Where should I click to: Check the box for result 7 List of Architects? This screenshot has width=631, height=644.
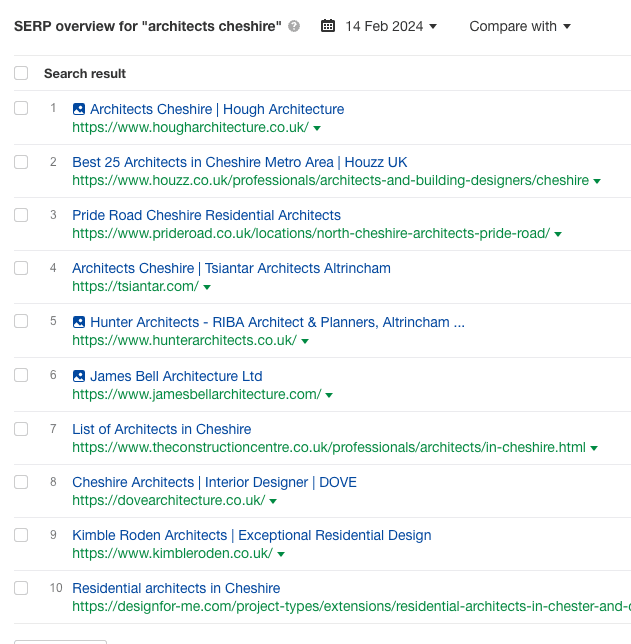(x=21, y=429)
